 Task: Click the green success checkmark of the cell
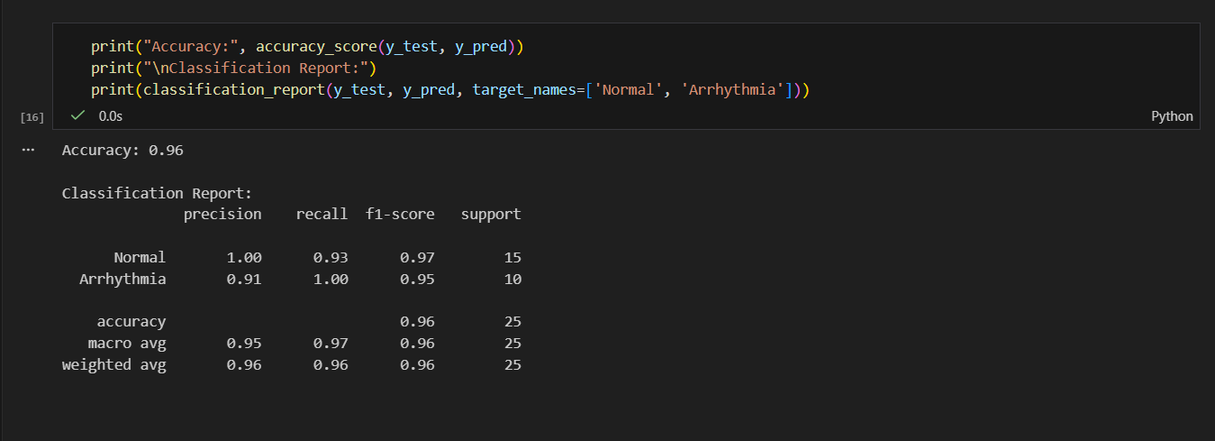click(77, 116)
